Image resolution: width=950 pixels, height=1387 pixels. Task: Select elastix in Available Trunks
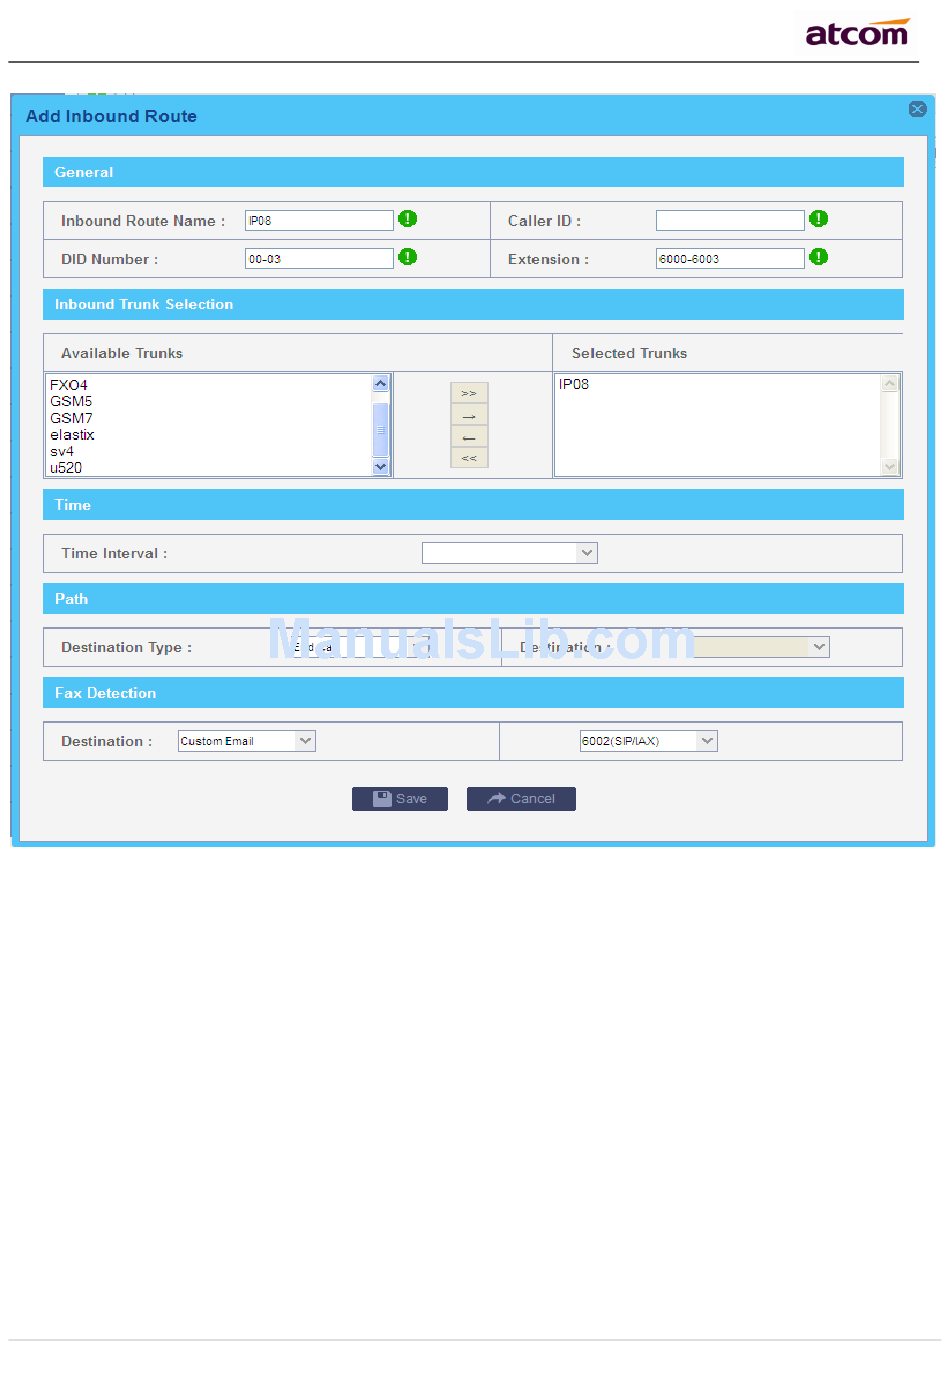pos(72,435)
